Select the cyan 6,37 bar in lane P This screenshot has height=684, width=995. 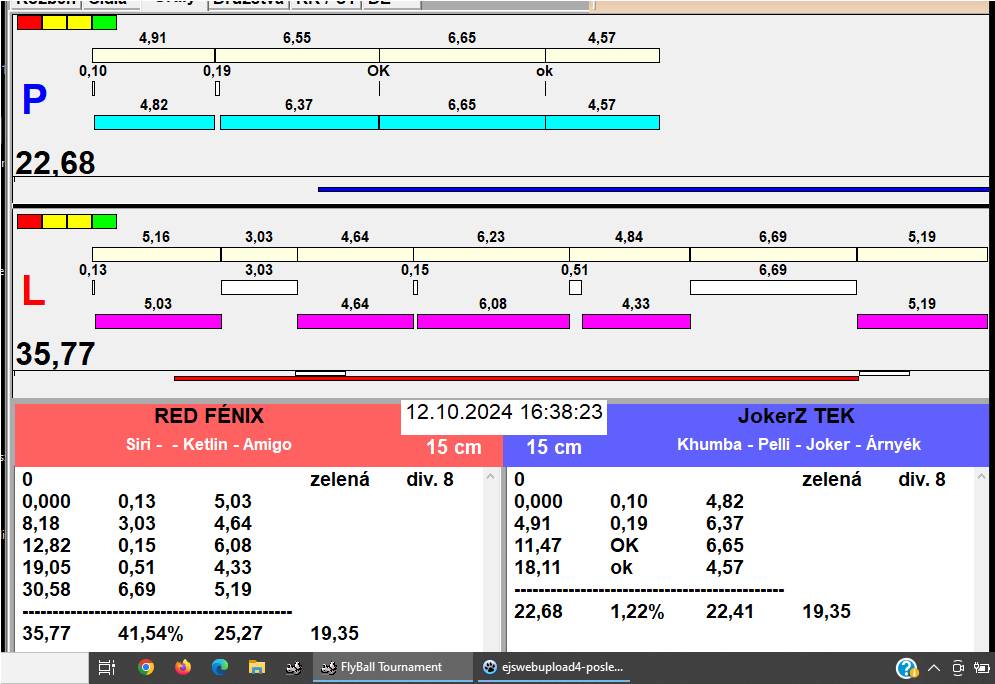pos(299,122)
